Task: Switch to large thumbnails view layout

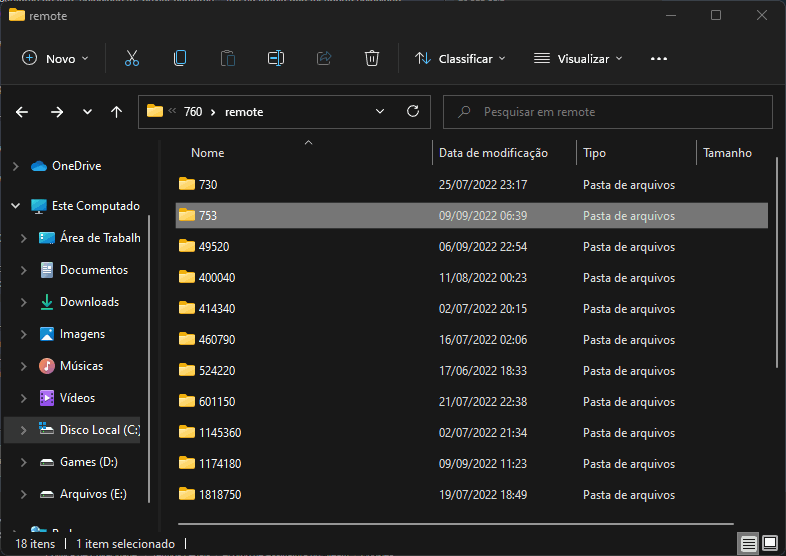Action: point(770,543)
